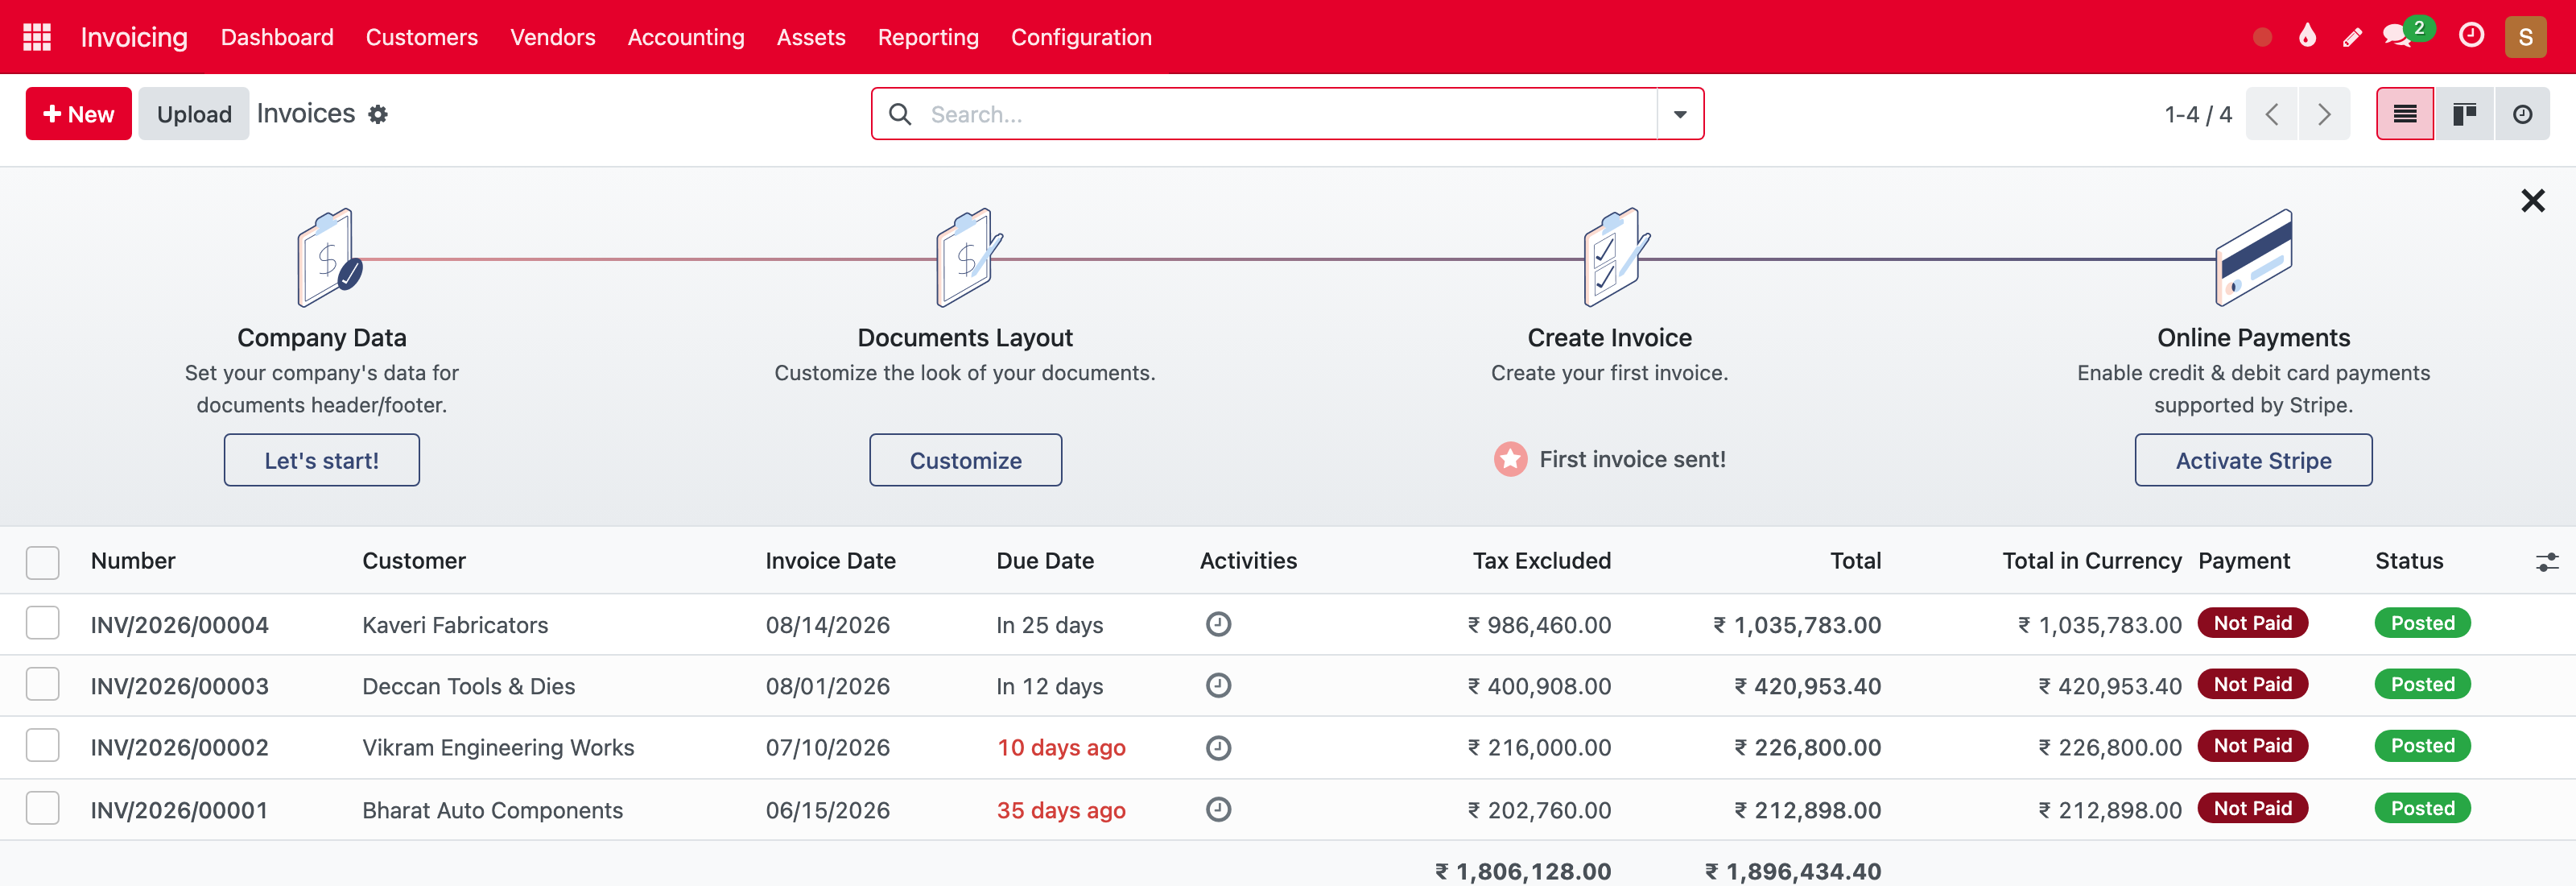Sort by Due Date column header
The image size is (2576, 886).
click(1045, 561)
